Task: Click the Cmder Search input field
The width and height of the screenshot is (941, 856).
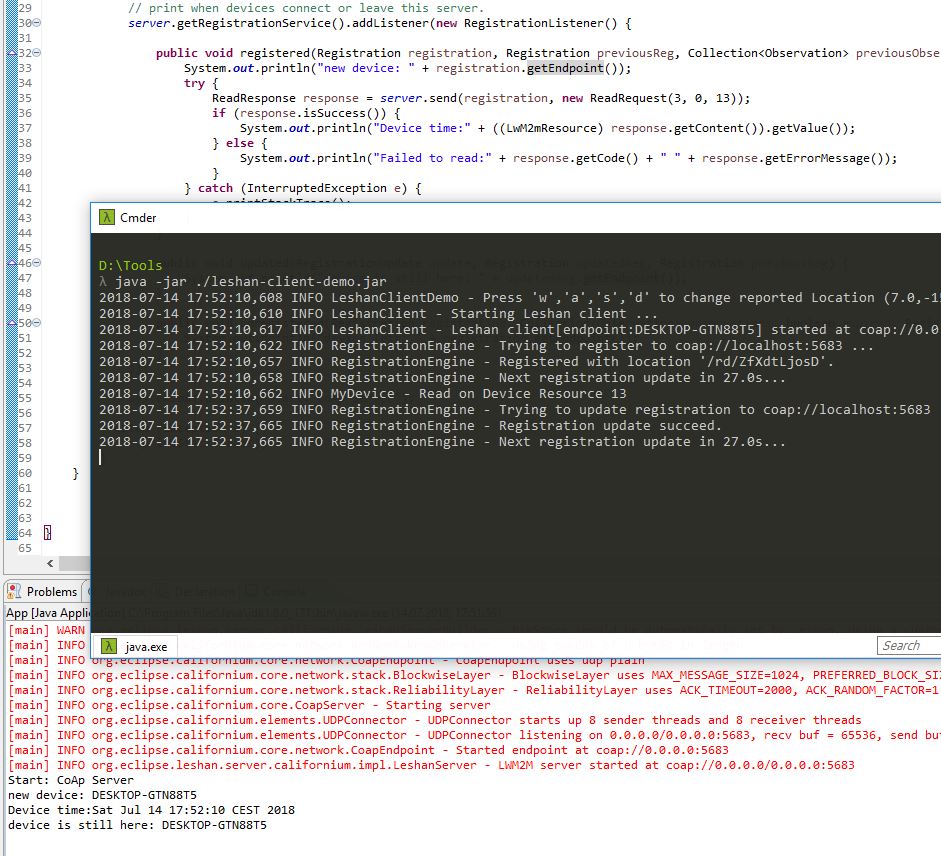Action: [907, 646]
